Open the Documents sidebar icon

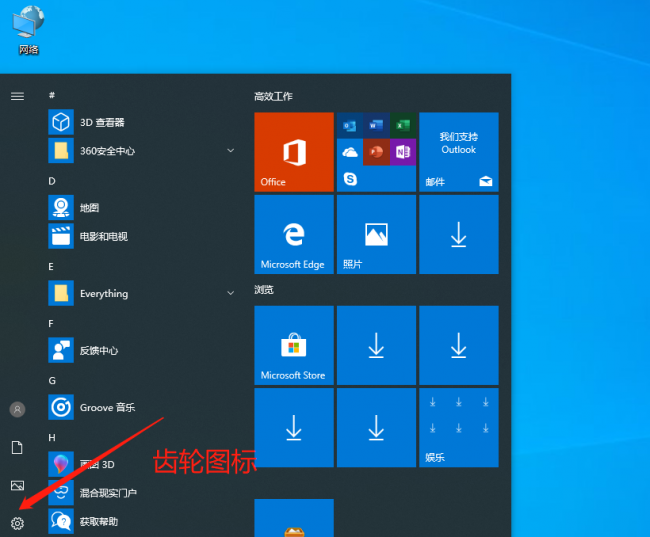coord(17,448)
